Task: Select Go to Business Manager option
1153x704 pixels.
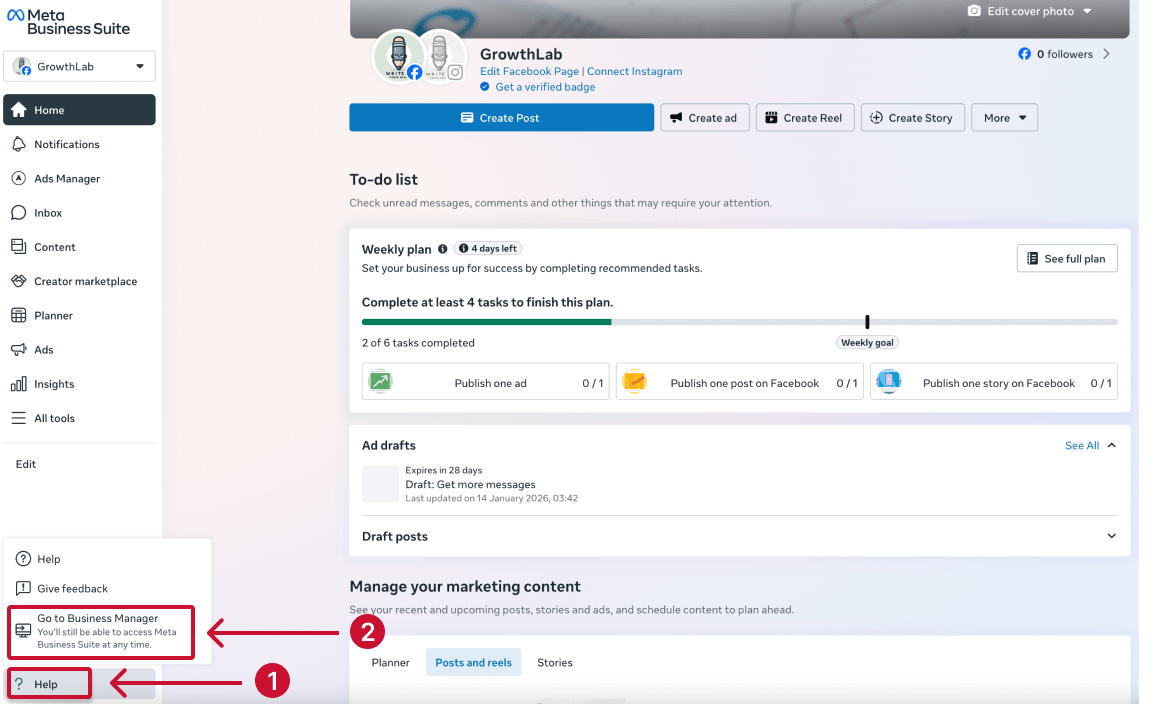Action: pyautogui.click(x=101, y=632)
